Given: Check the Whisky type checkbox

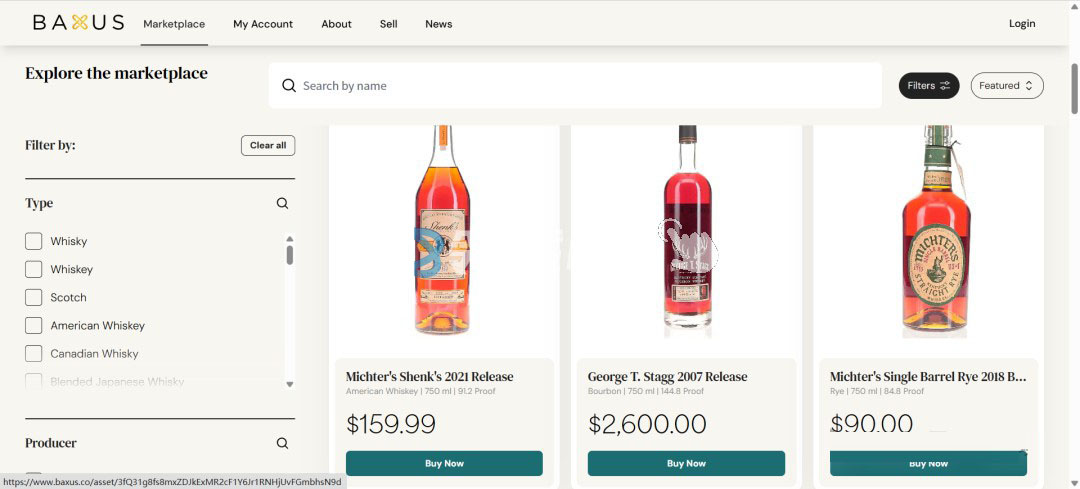Looking at the screenshot, I should (x=34, y=241).
